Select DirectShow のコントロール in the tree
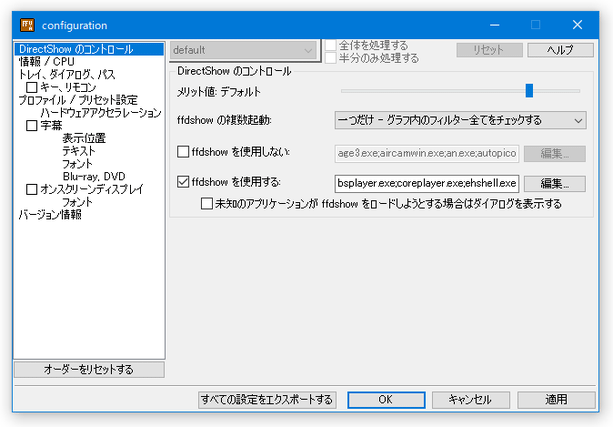The width and height of the screenshot is (613, 427). click(89, 49)
